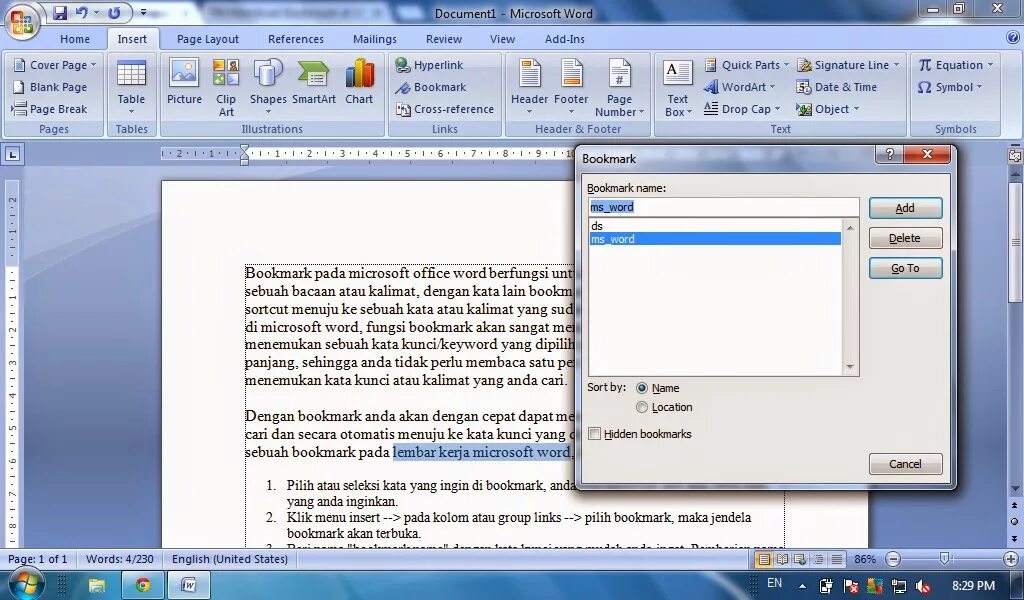This screenshot has height=600, width=1024.
Task: Click zoom level 86% button
Action: pos(865,559)
